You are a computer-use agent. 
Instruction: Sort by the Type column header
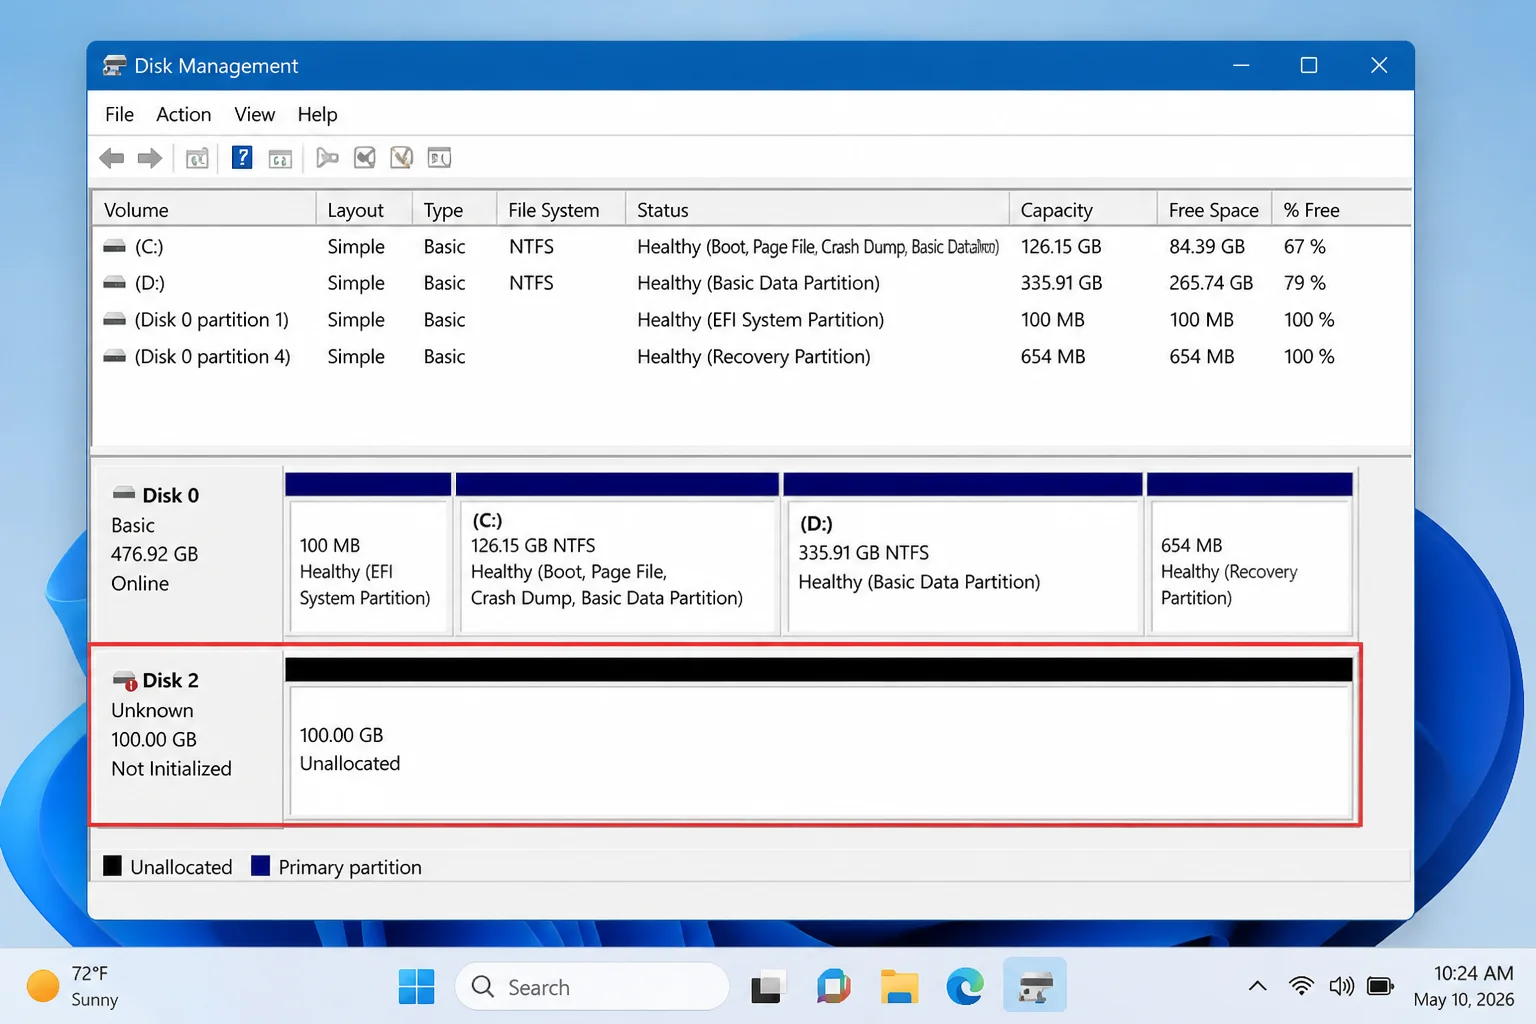click(x=454, y=210)
